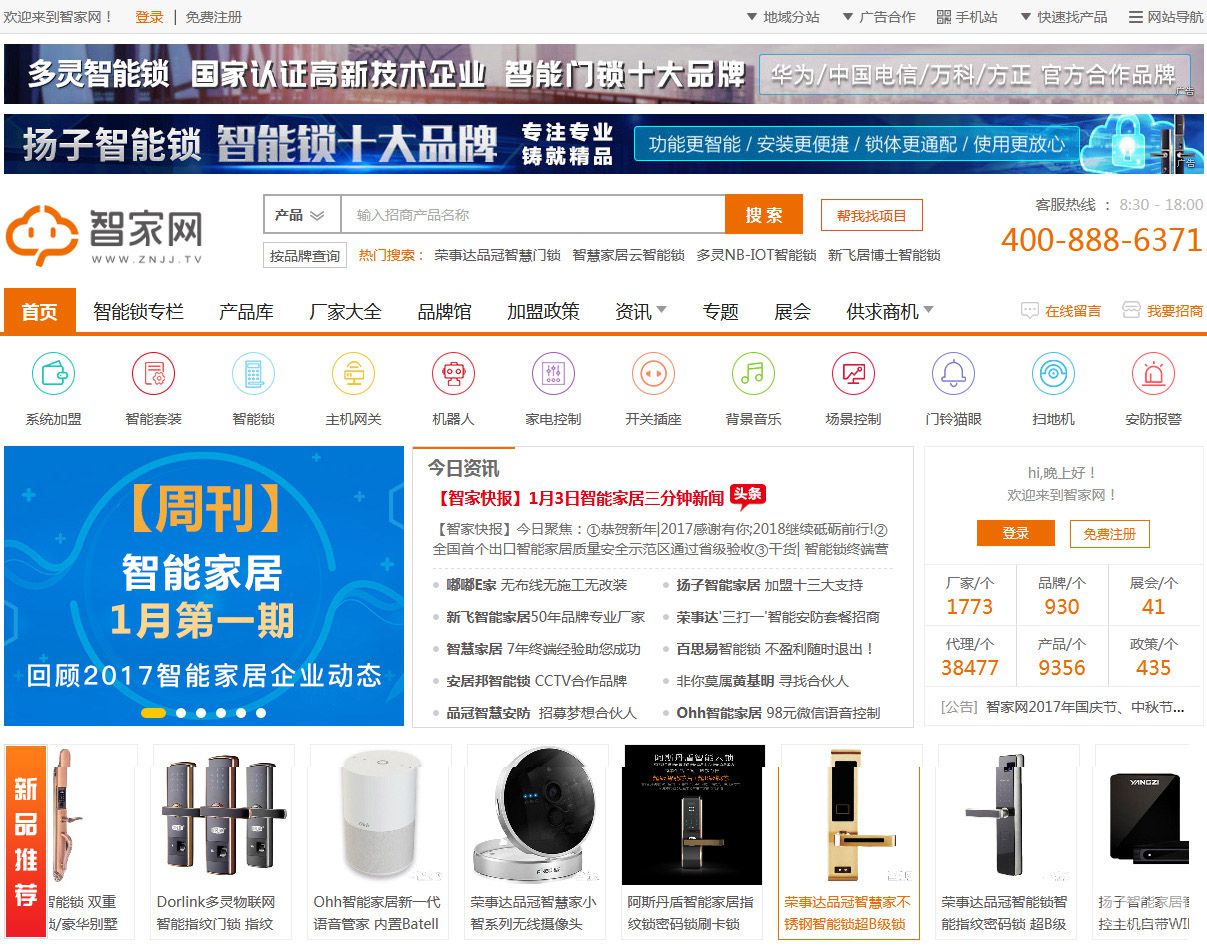Open news item 扬子智能家居 加盟十三大支持

tap(769, 585)
